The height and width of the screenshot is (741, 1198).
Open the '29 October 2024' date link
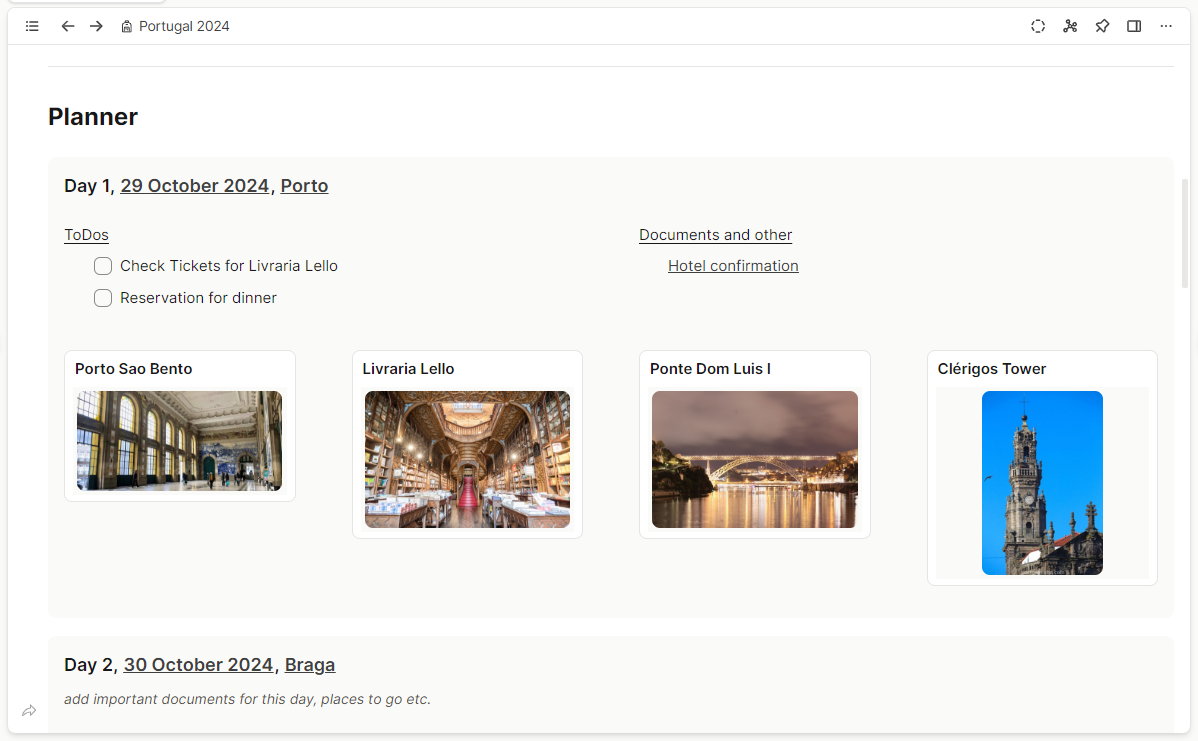(195, 186)
